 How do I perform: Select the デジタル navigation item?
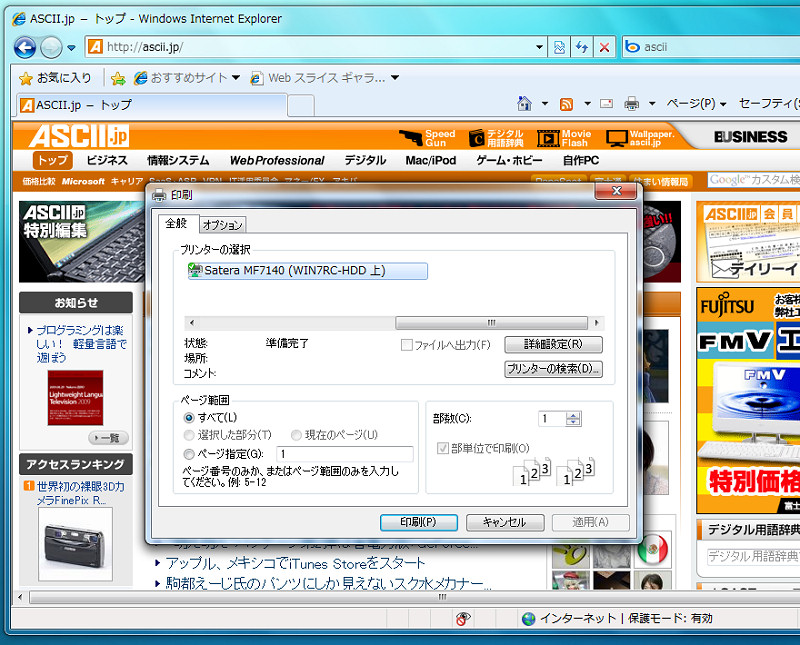click(365, 160)
